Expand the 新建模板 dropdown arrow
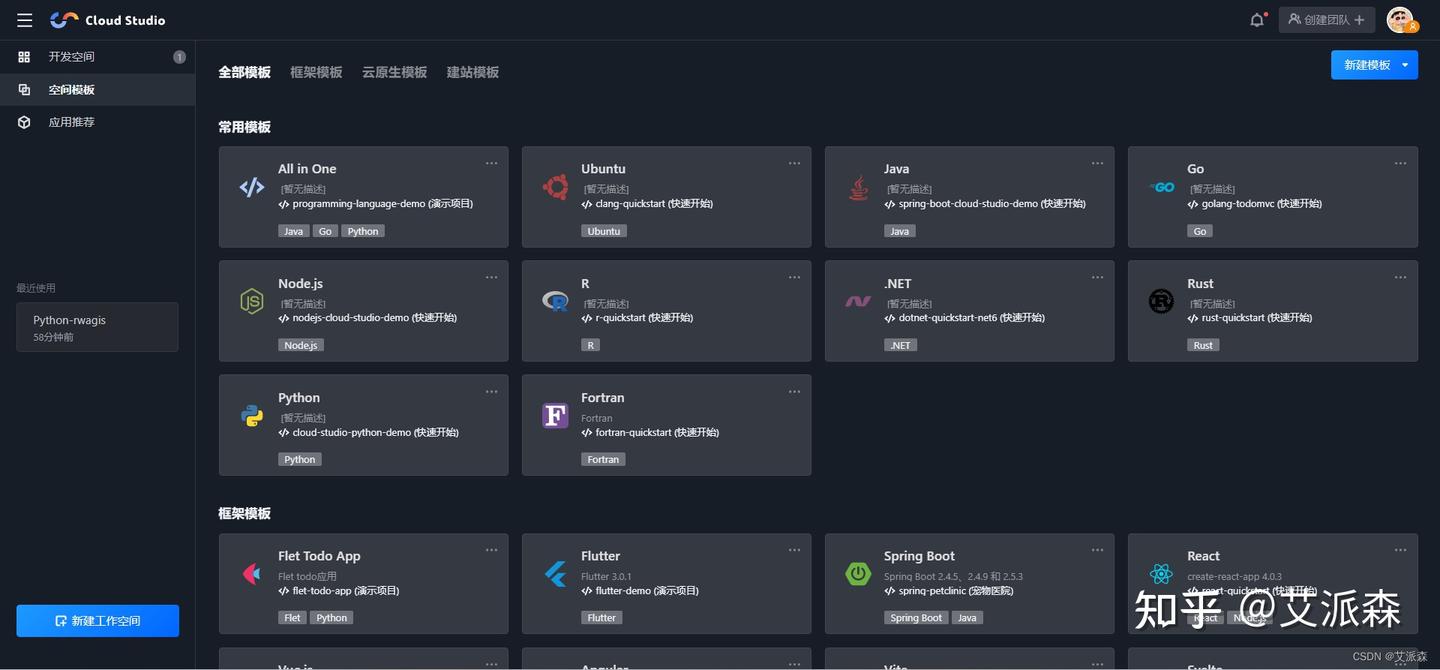 coord(1405,65)
